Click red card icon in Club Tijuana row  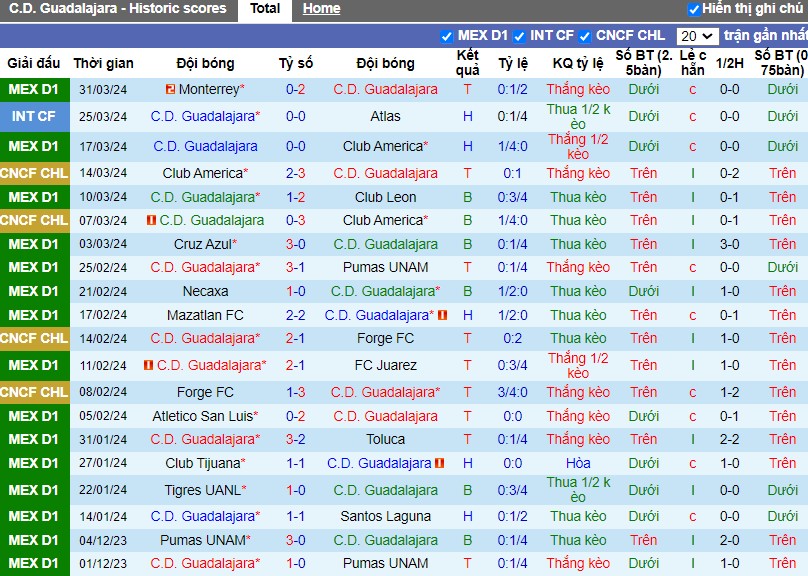[x=440, y=463]
